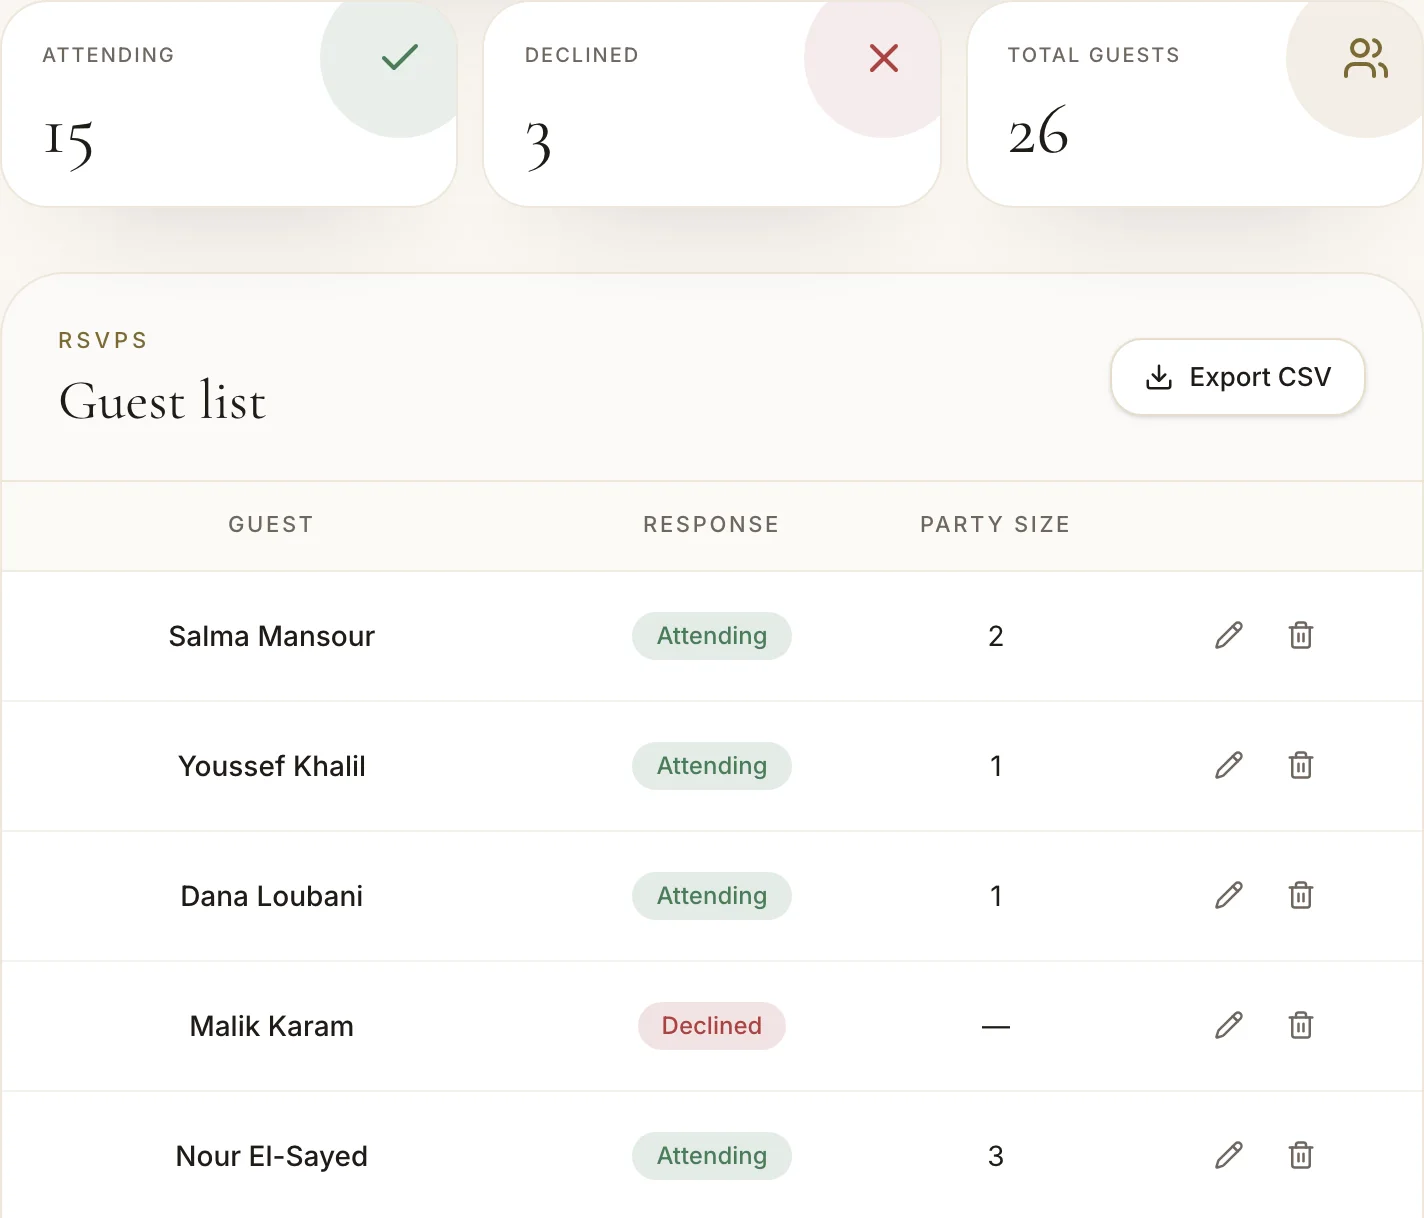Export the guest list as CSV
Viewport: 1424px width, 1218px height.
pos(1238,377)
